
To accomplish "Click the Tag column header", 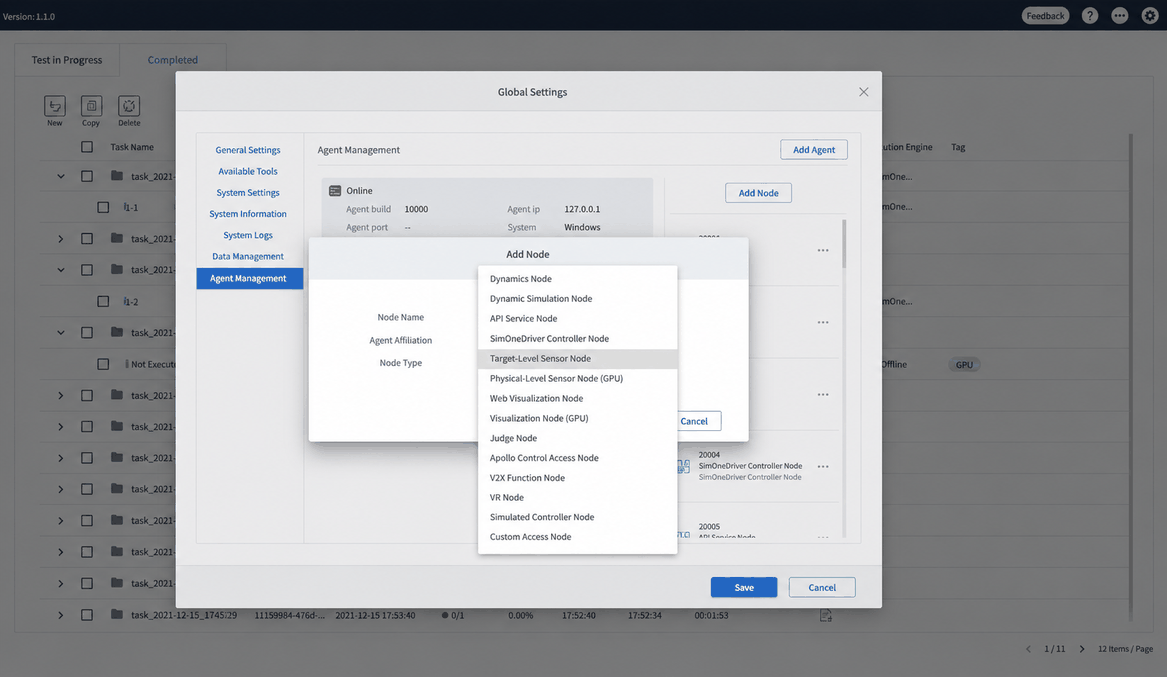I will (x=958, y=147).
